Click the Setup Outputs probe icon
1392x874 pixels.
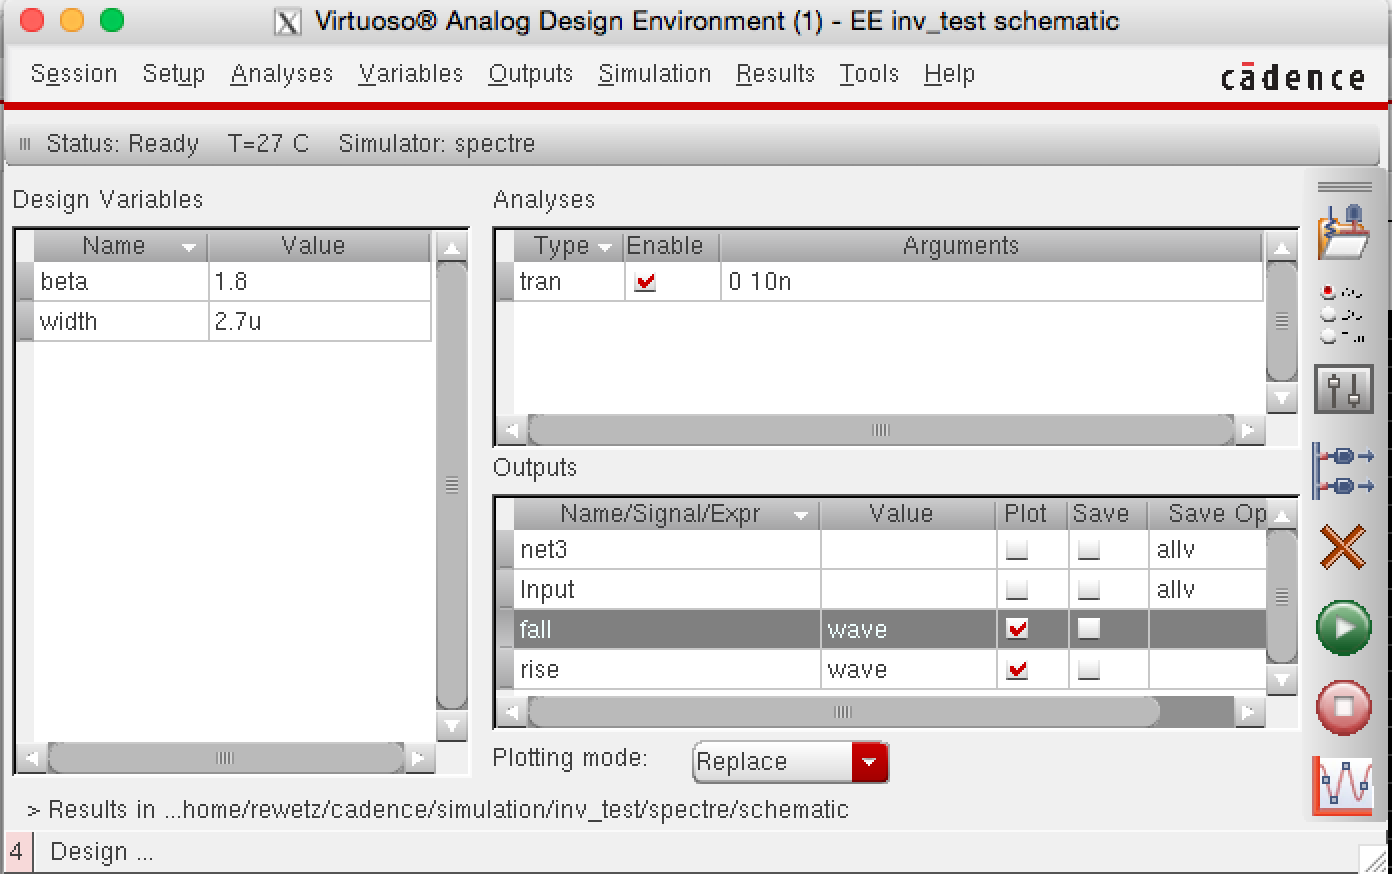(x=1343, y=470)
